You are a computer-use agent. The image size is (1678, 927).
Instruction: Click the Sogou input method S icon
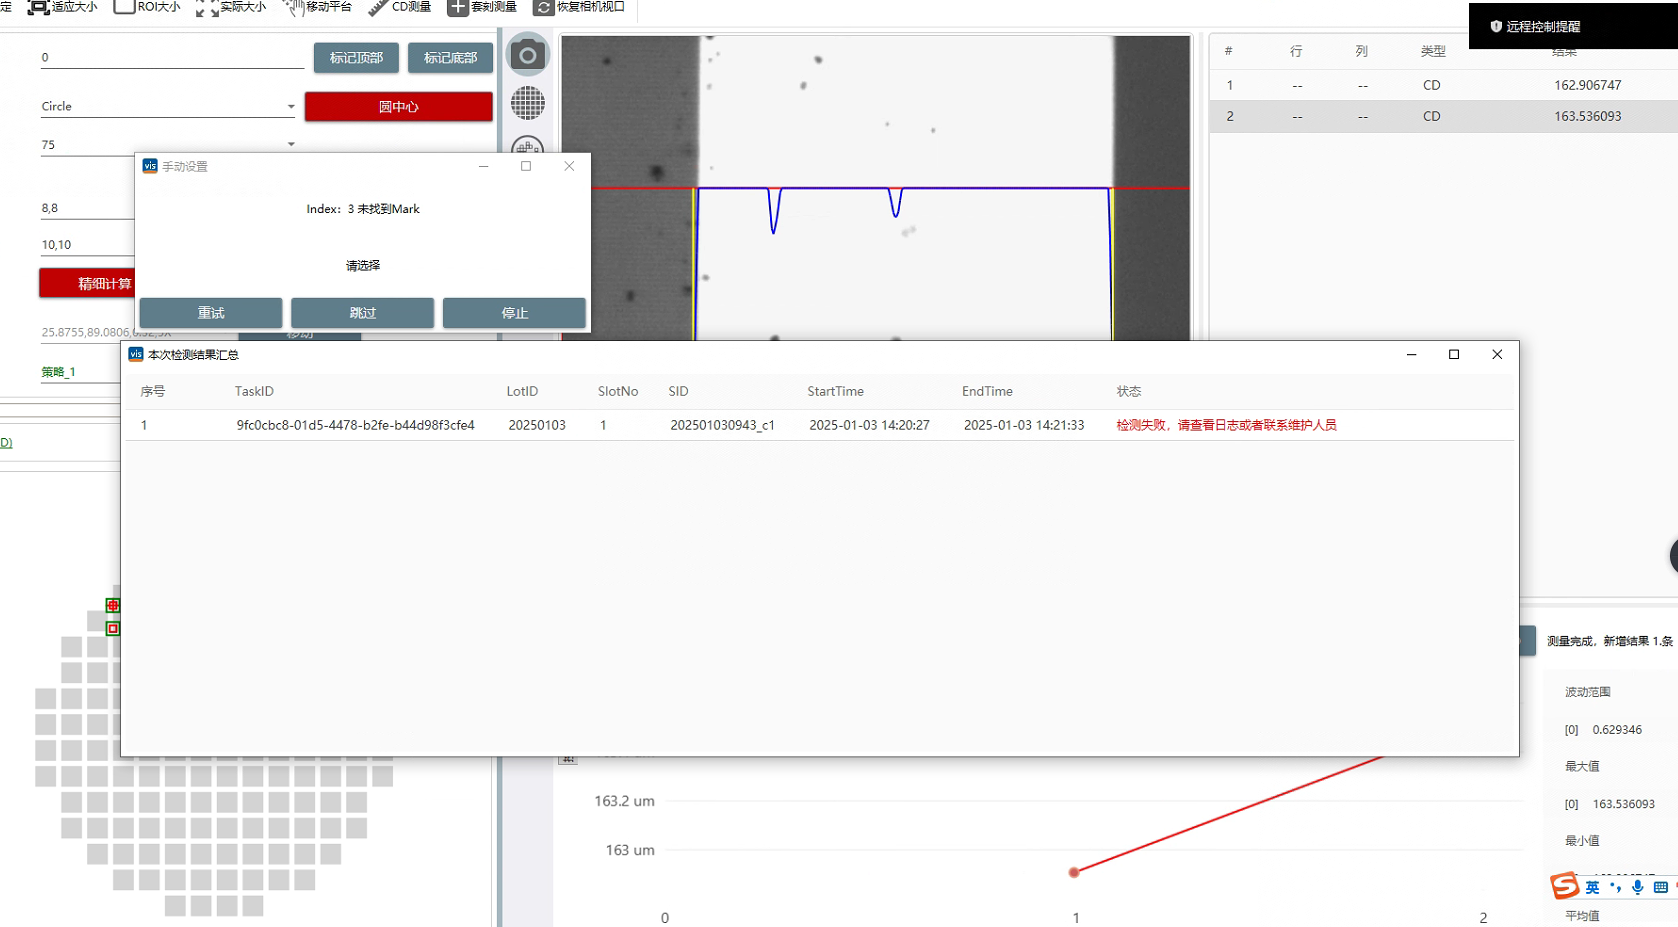[x=1564, y=886]
